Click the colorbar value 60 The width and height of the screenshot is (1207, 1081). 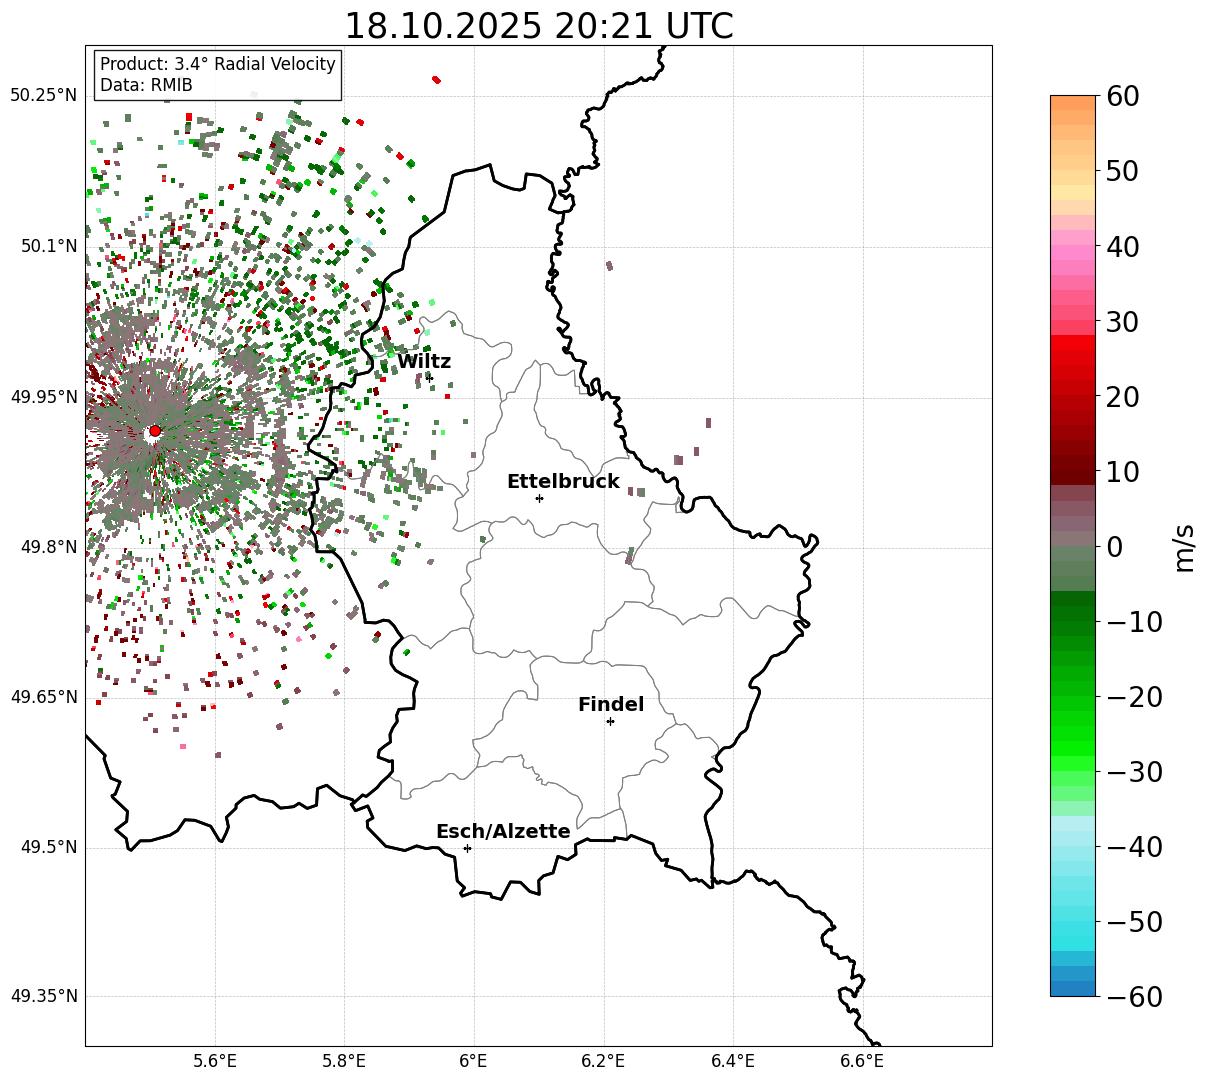point(1123,96)
